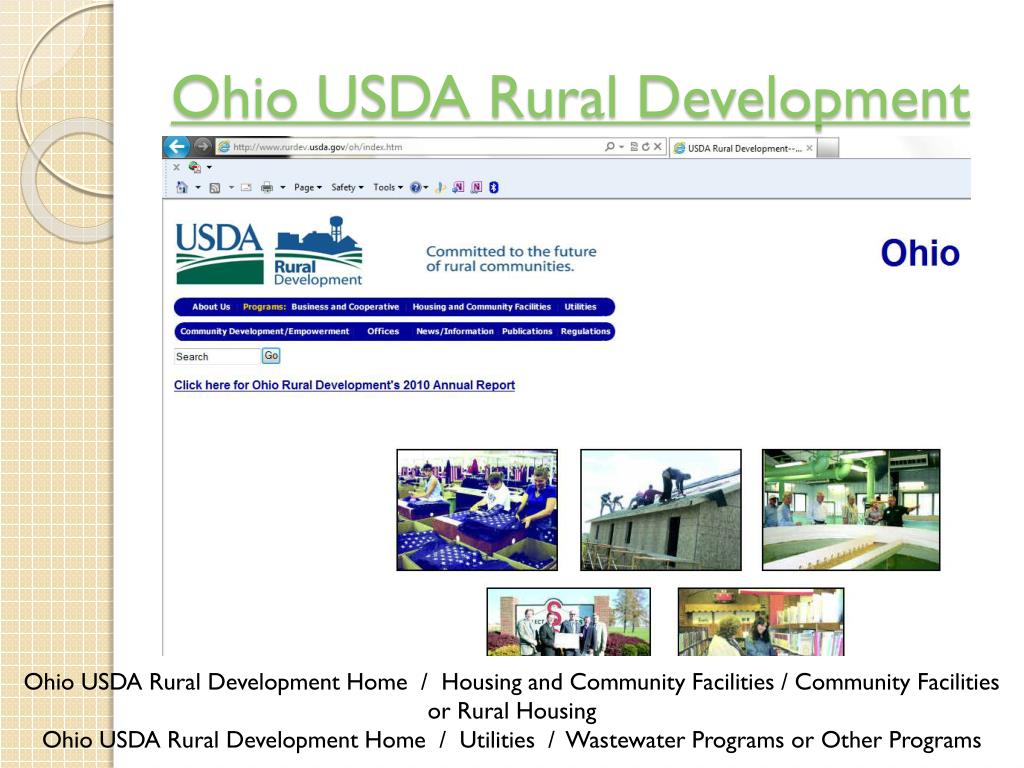Click the address bar search magnifier icon
1024x768 pixels.
pos(609,147)
